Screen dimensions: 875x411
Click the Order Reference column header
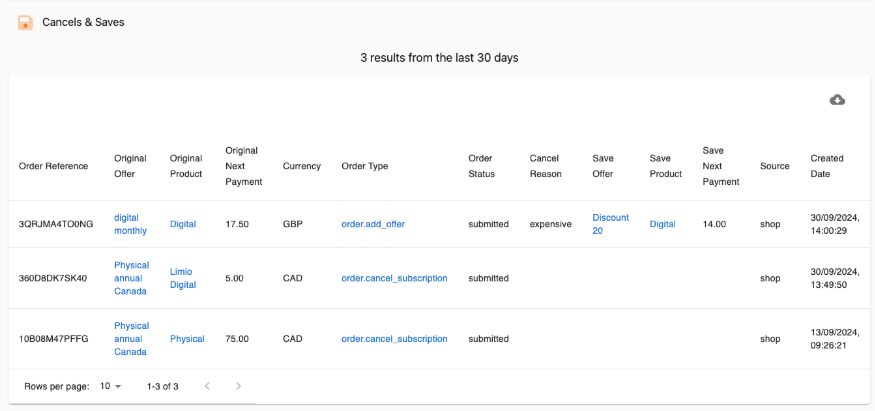[53, 166]
